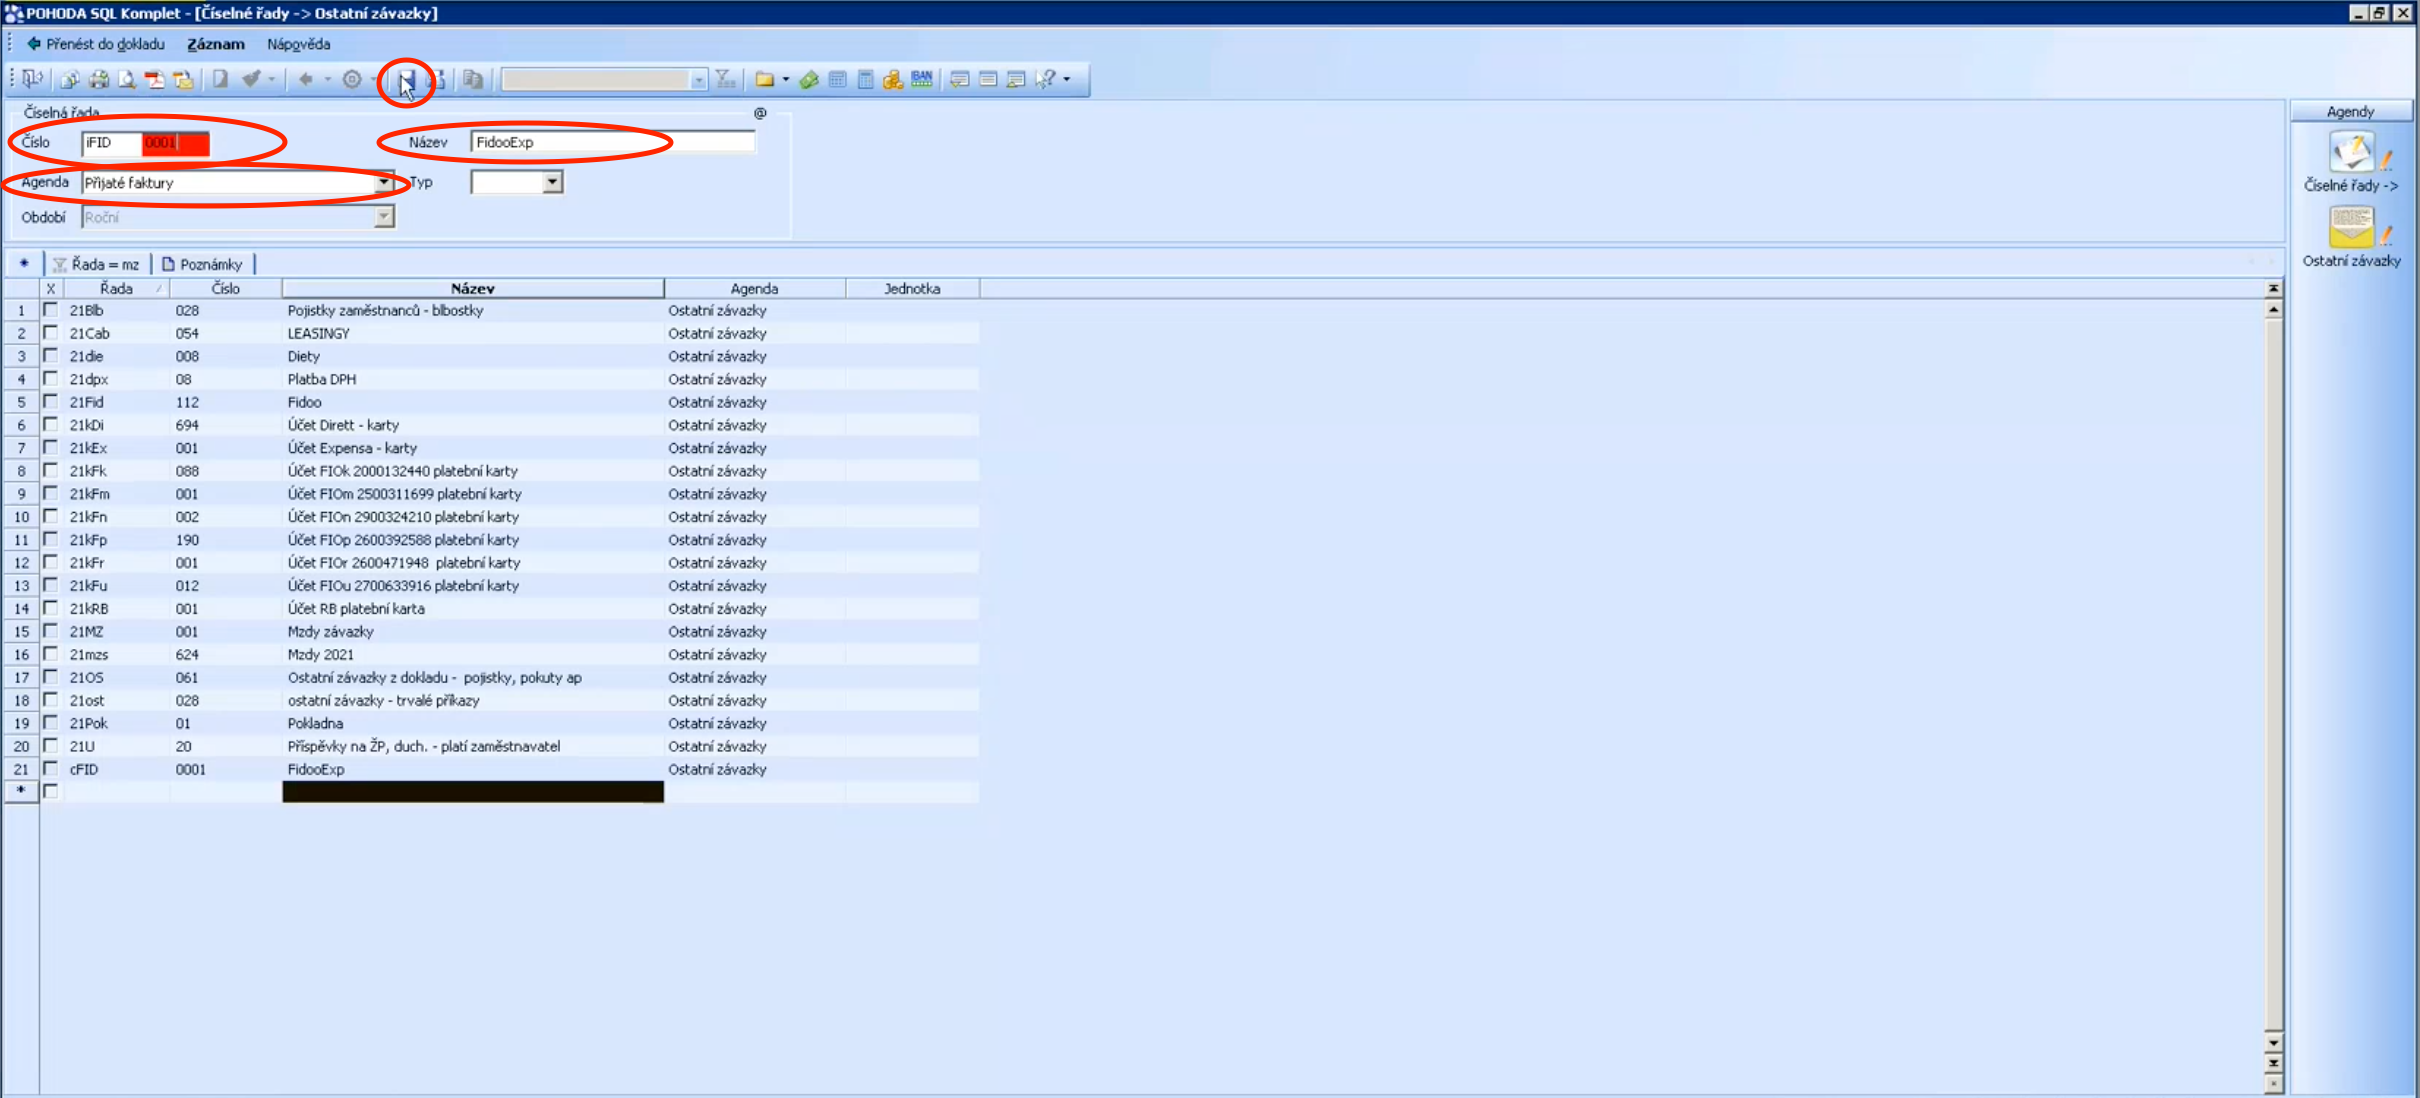Click the blue back arrow icon

click(x=306, y=79)
